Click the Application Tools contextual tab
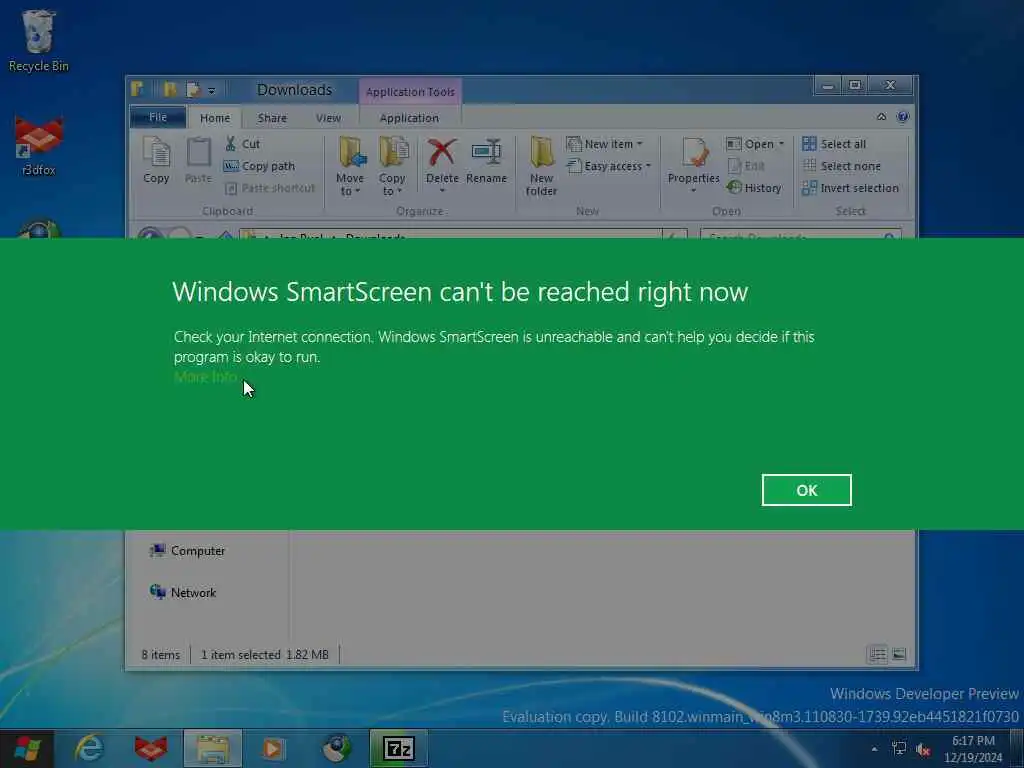Viewport: 1024px width, 768px height. point(410,91)
